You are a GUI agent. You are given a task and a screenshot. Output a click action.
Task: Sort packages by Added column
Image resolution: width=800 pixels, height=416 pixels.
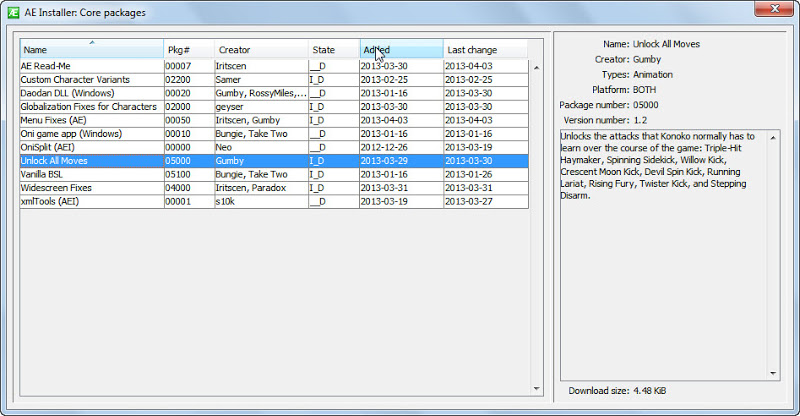point(402,50)
